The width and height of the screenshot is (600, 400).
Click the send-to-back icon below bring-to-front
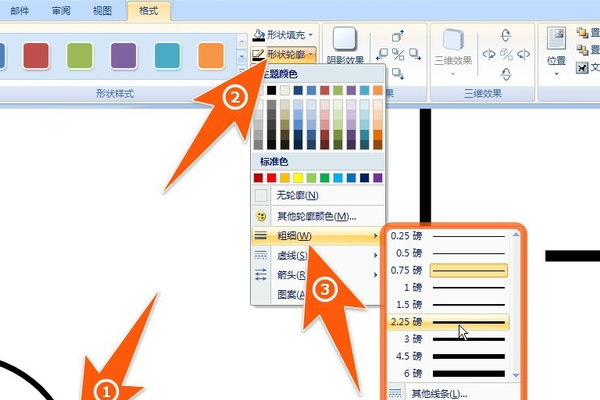pyautogui.click(x=582, y=50)
